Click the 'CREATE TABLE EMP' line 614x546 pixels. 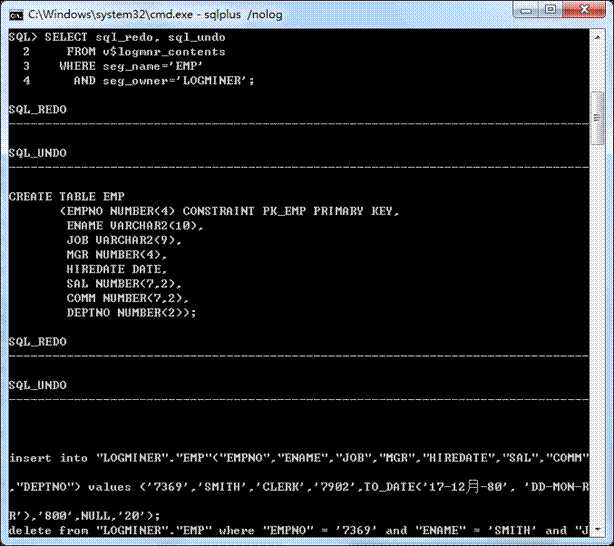tap(67, 196)
